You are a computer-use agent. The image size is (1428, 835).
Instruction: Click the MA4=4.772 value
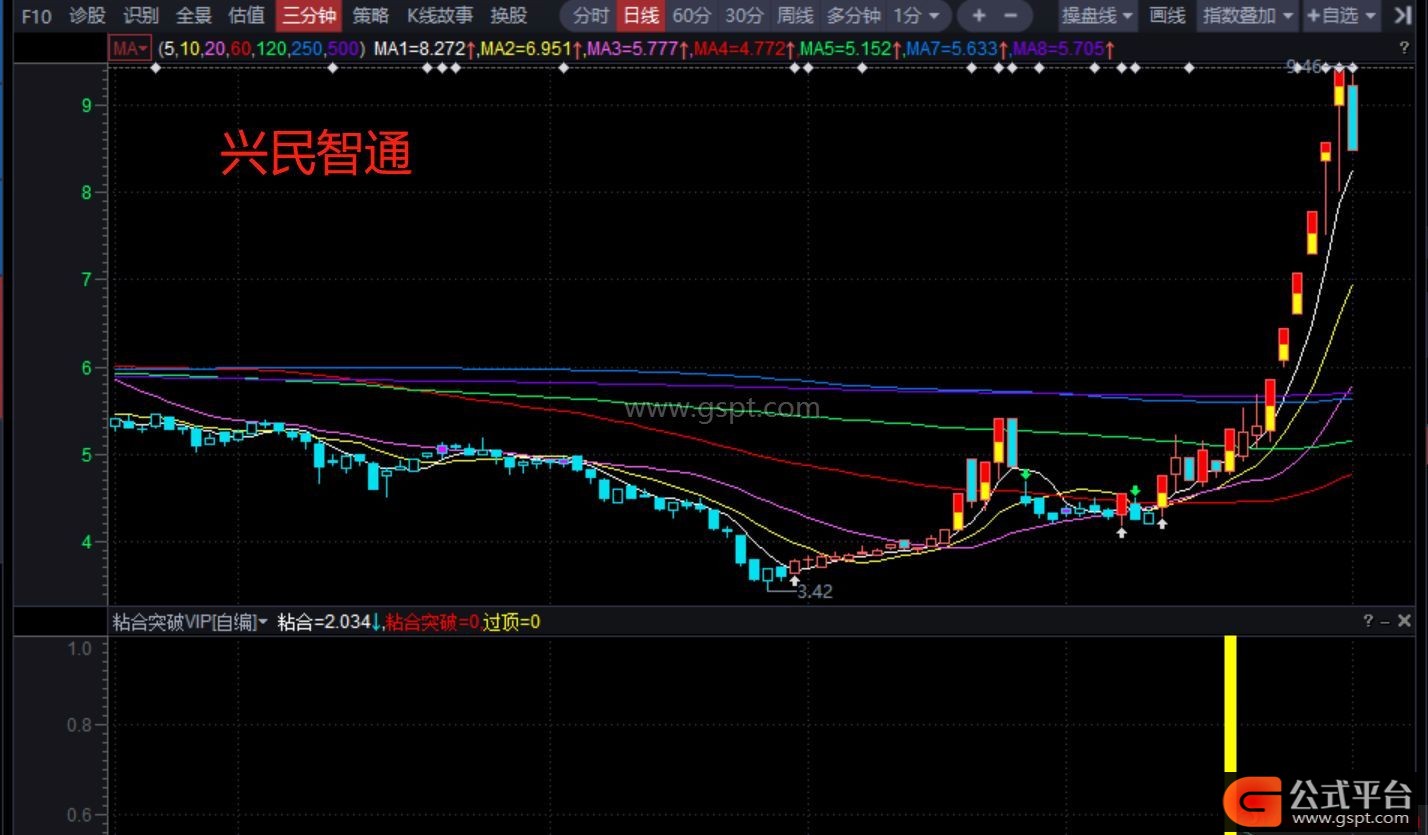(x=743, y=48)
